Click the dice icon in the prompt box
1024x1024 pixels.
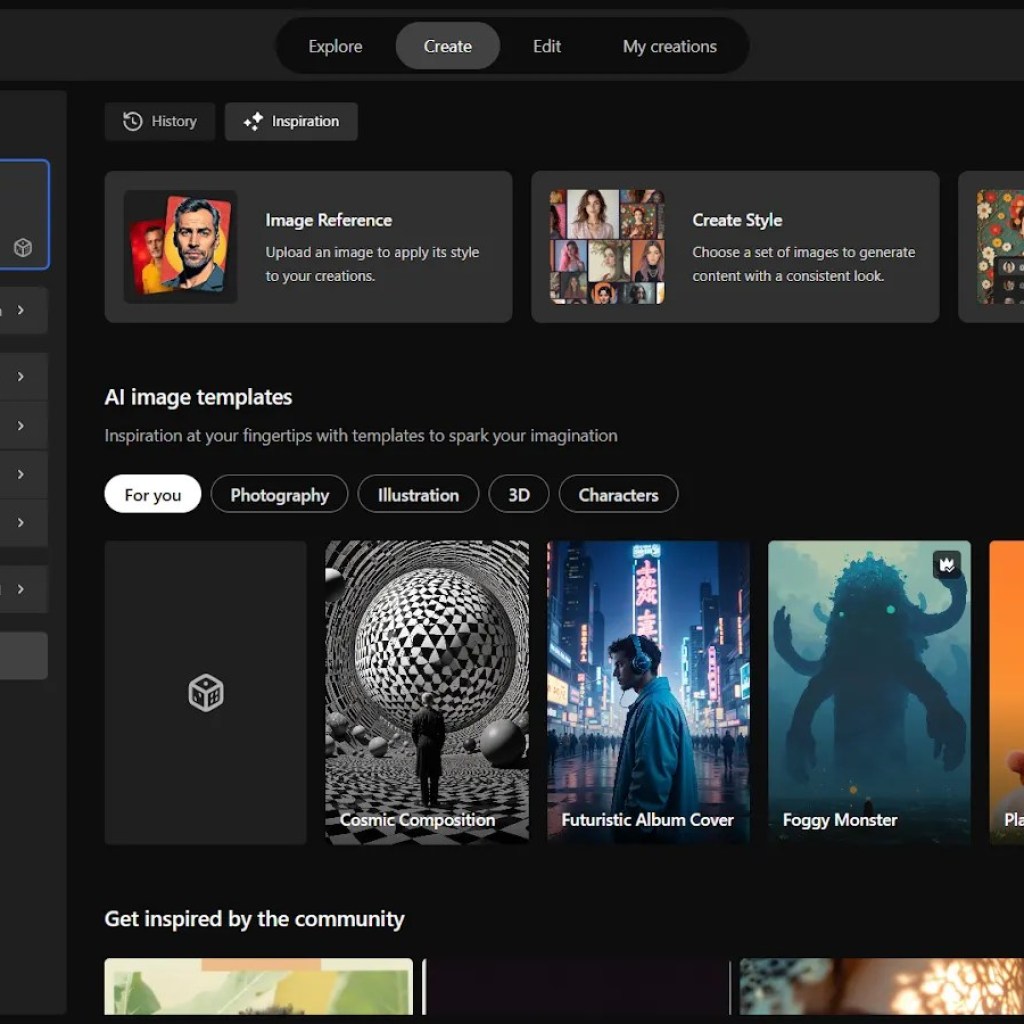(x=23, y=248)
